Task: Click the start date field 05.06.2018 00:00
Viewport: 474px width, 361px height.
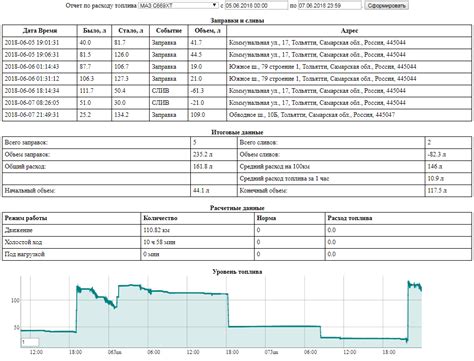Action: coord(256,5)
